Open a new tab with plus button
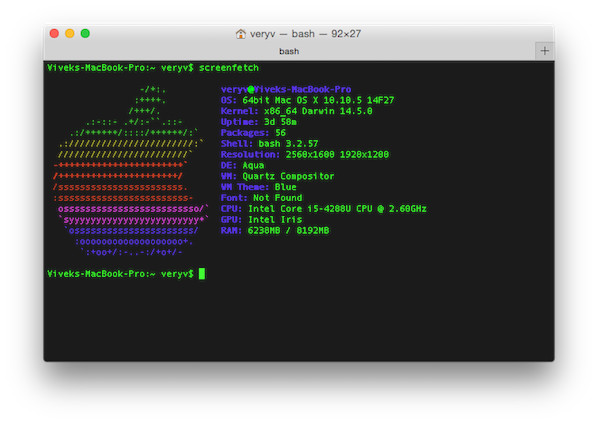Screen dimensions: 598x424 [x=545, y=51]
